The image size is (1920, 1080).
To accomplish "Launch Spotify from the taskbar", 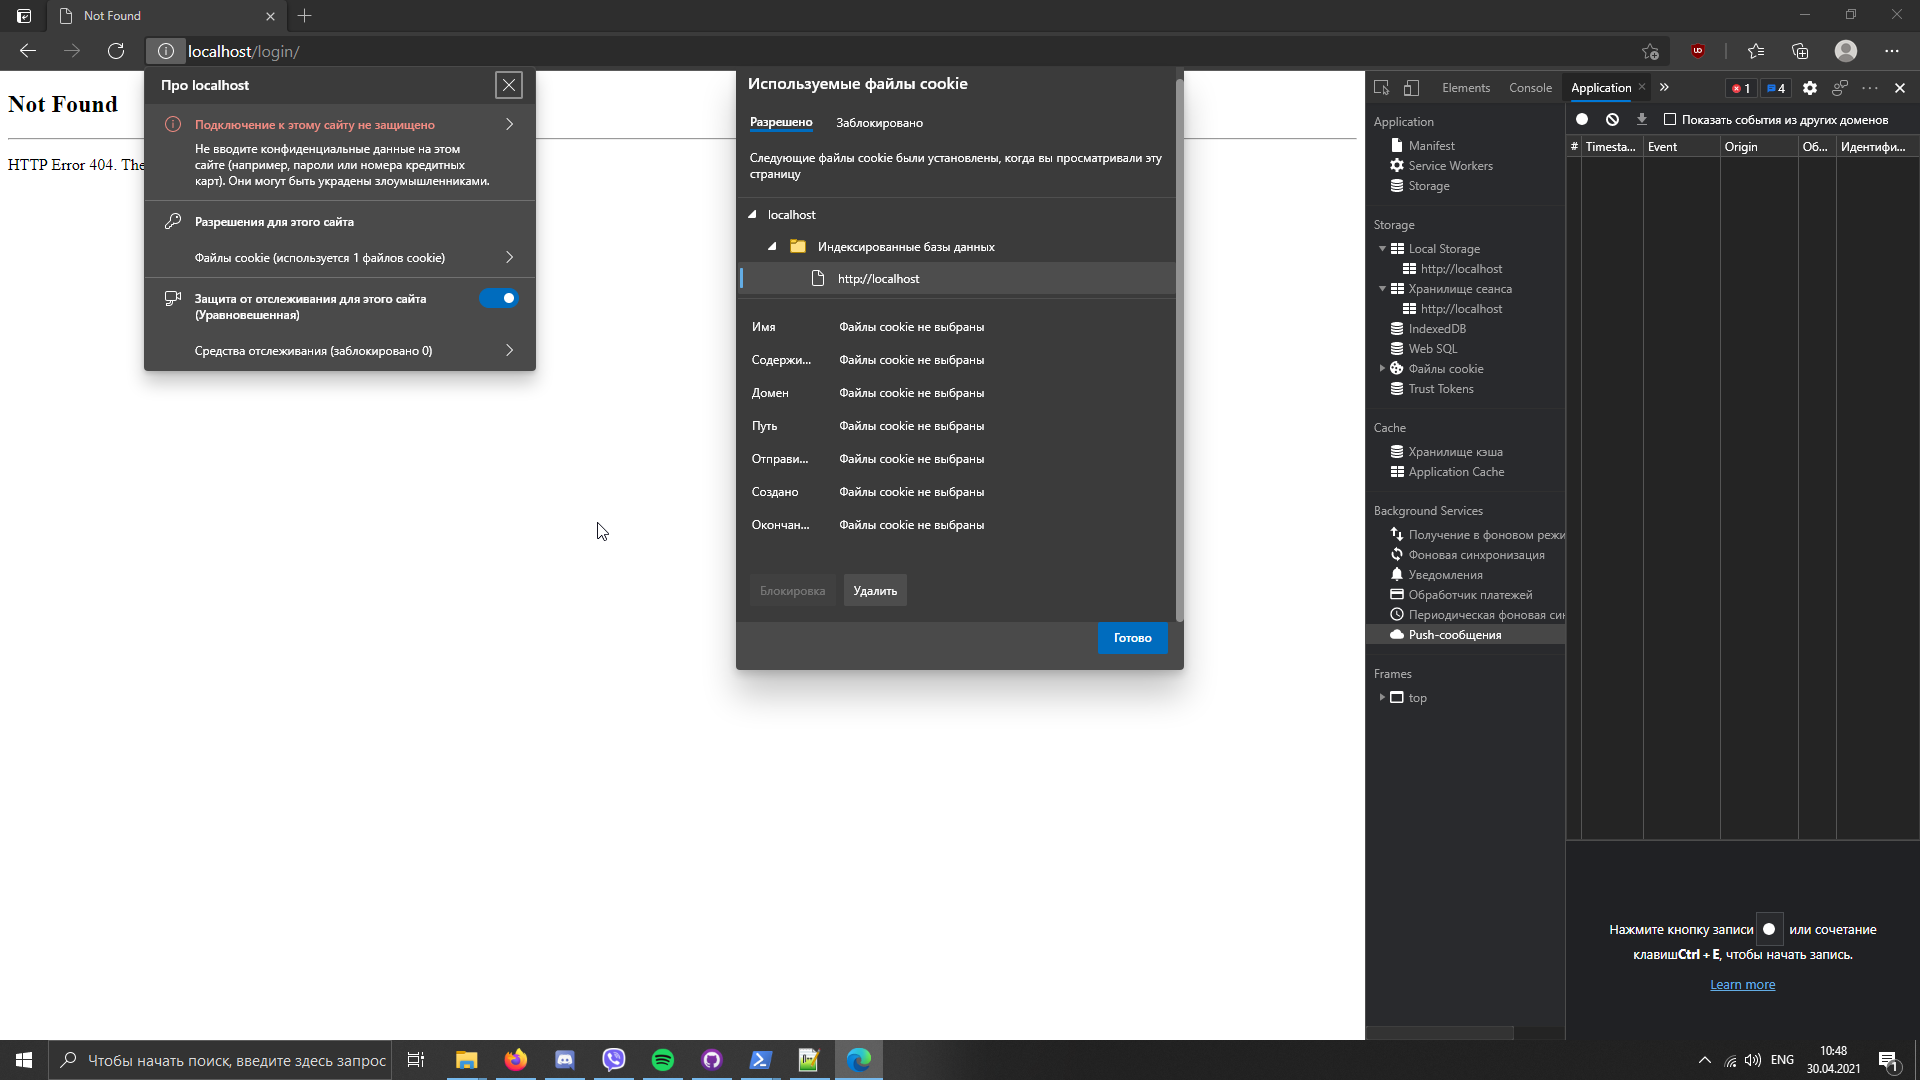I will [662, 1060].
